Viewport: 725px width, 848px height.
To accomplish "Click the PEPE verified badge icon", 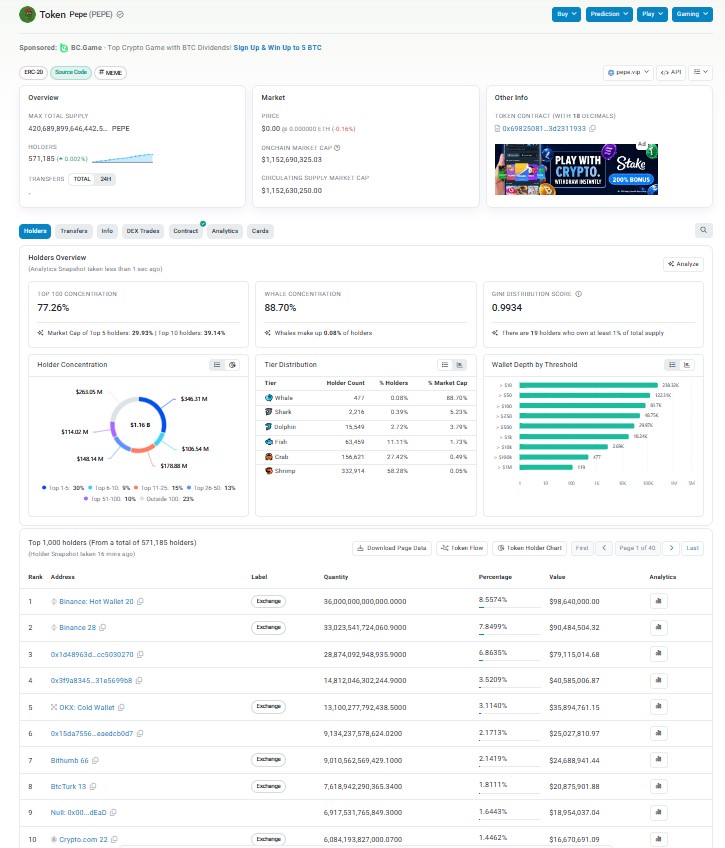I will [120, 15].
